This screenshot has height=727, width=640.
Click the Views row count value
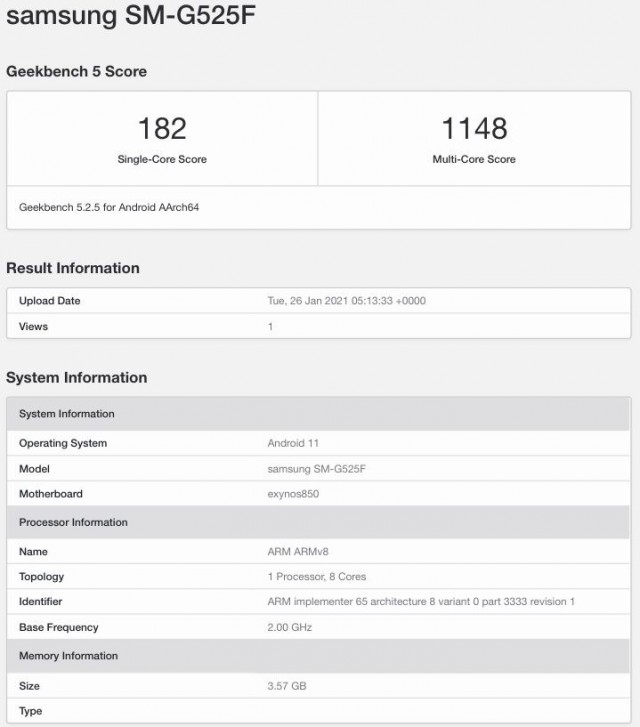click(x=270, y=327)
